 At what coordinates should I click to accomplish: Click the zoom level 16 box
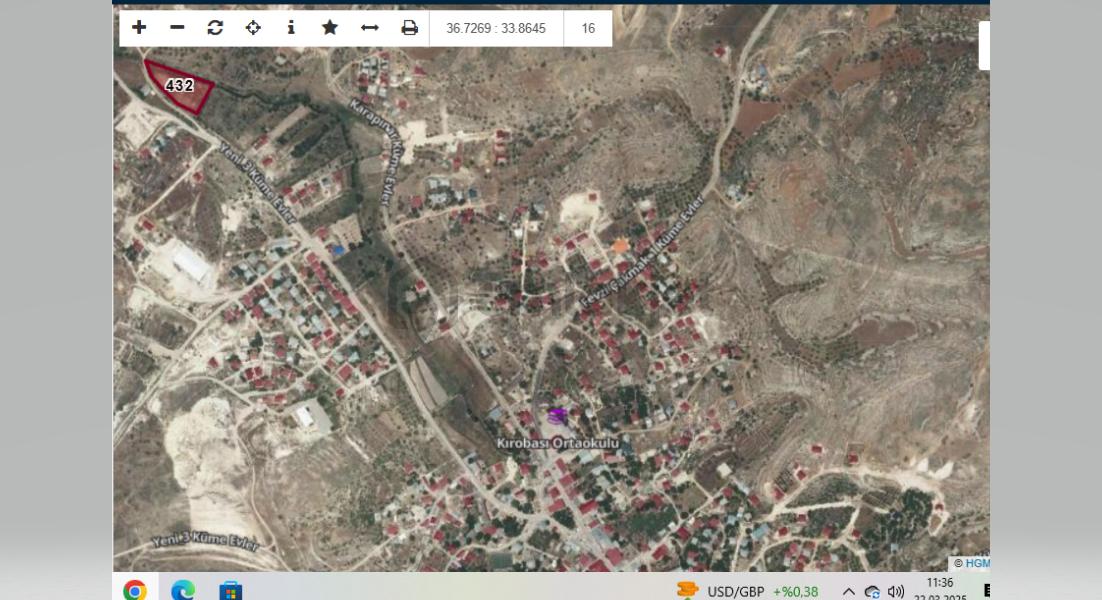pyautogui.click(x=588, y=28)
